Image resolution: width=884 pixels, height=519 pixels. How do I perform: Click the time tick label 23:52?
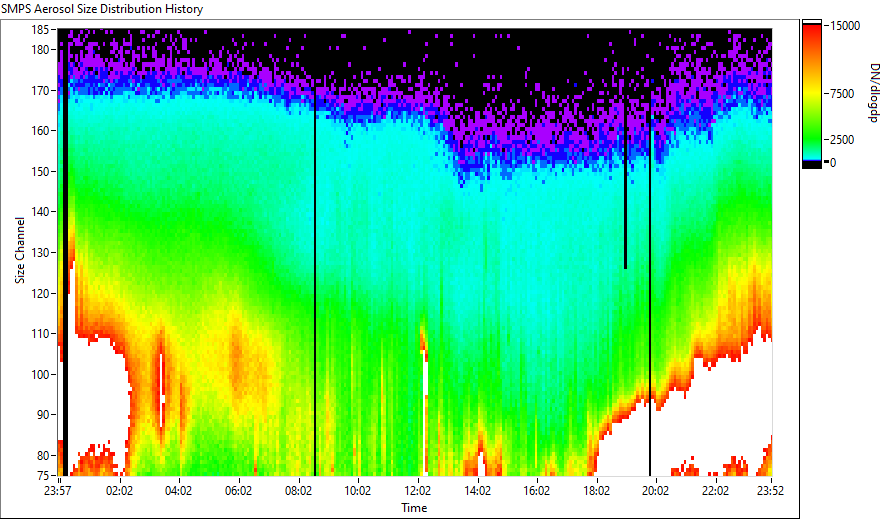pos(770,491)
